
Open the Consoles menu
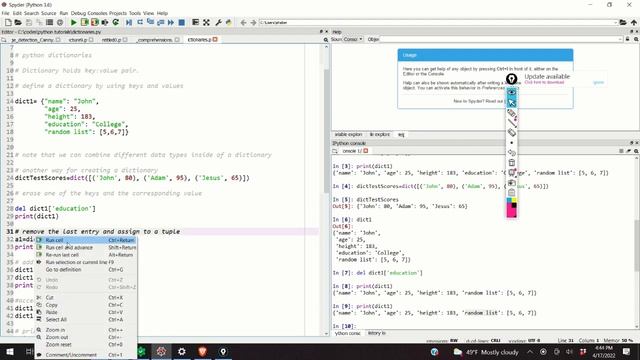click(x=97, y=13)
